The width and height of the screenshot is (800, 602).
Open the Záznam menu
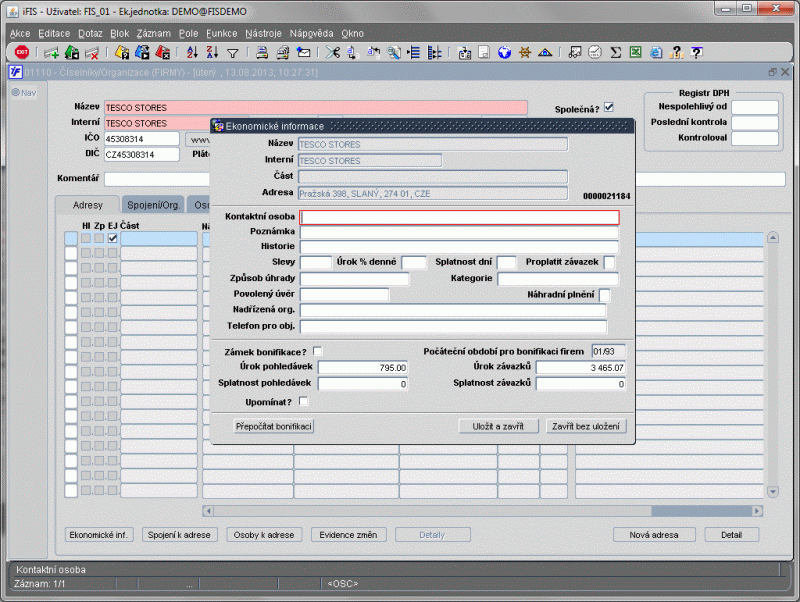[153, 33]
